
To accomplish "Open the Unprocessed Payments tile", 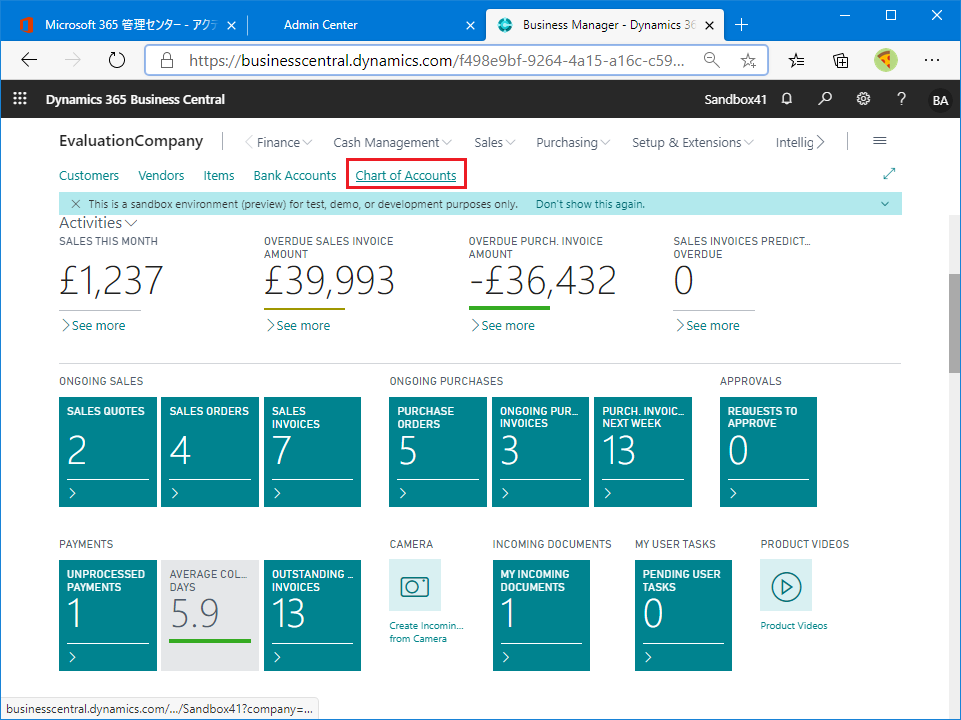I will pos(108,615).
